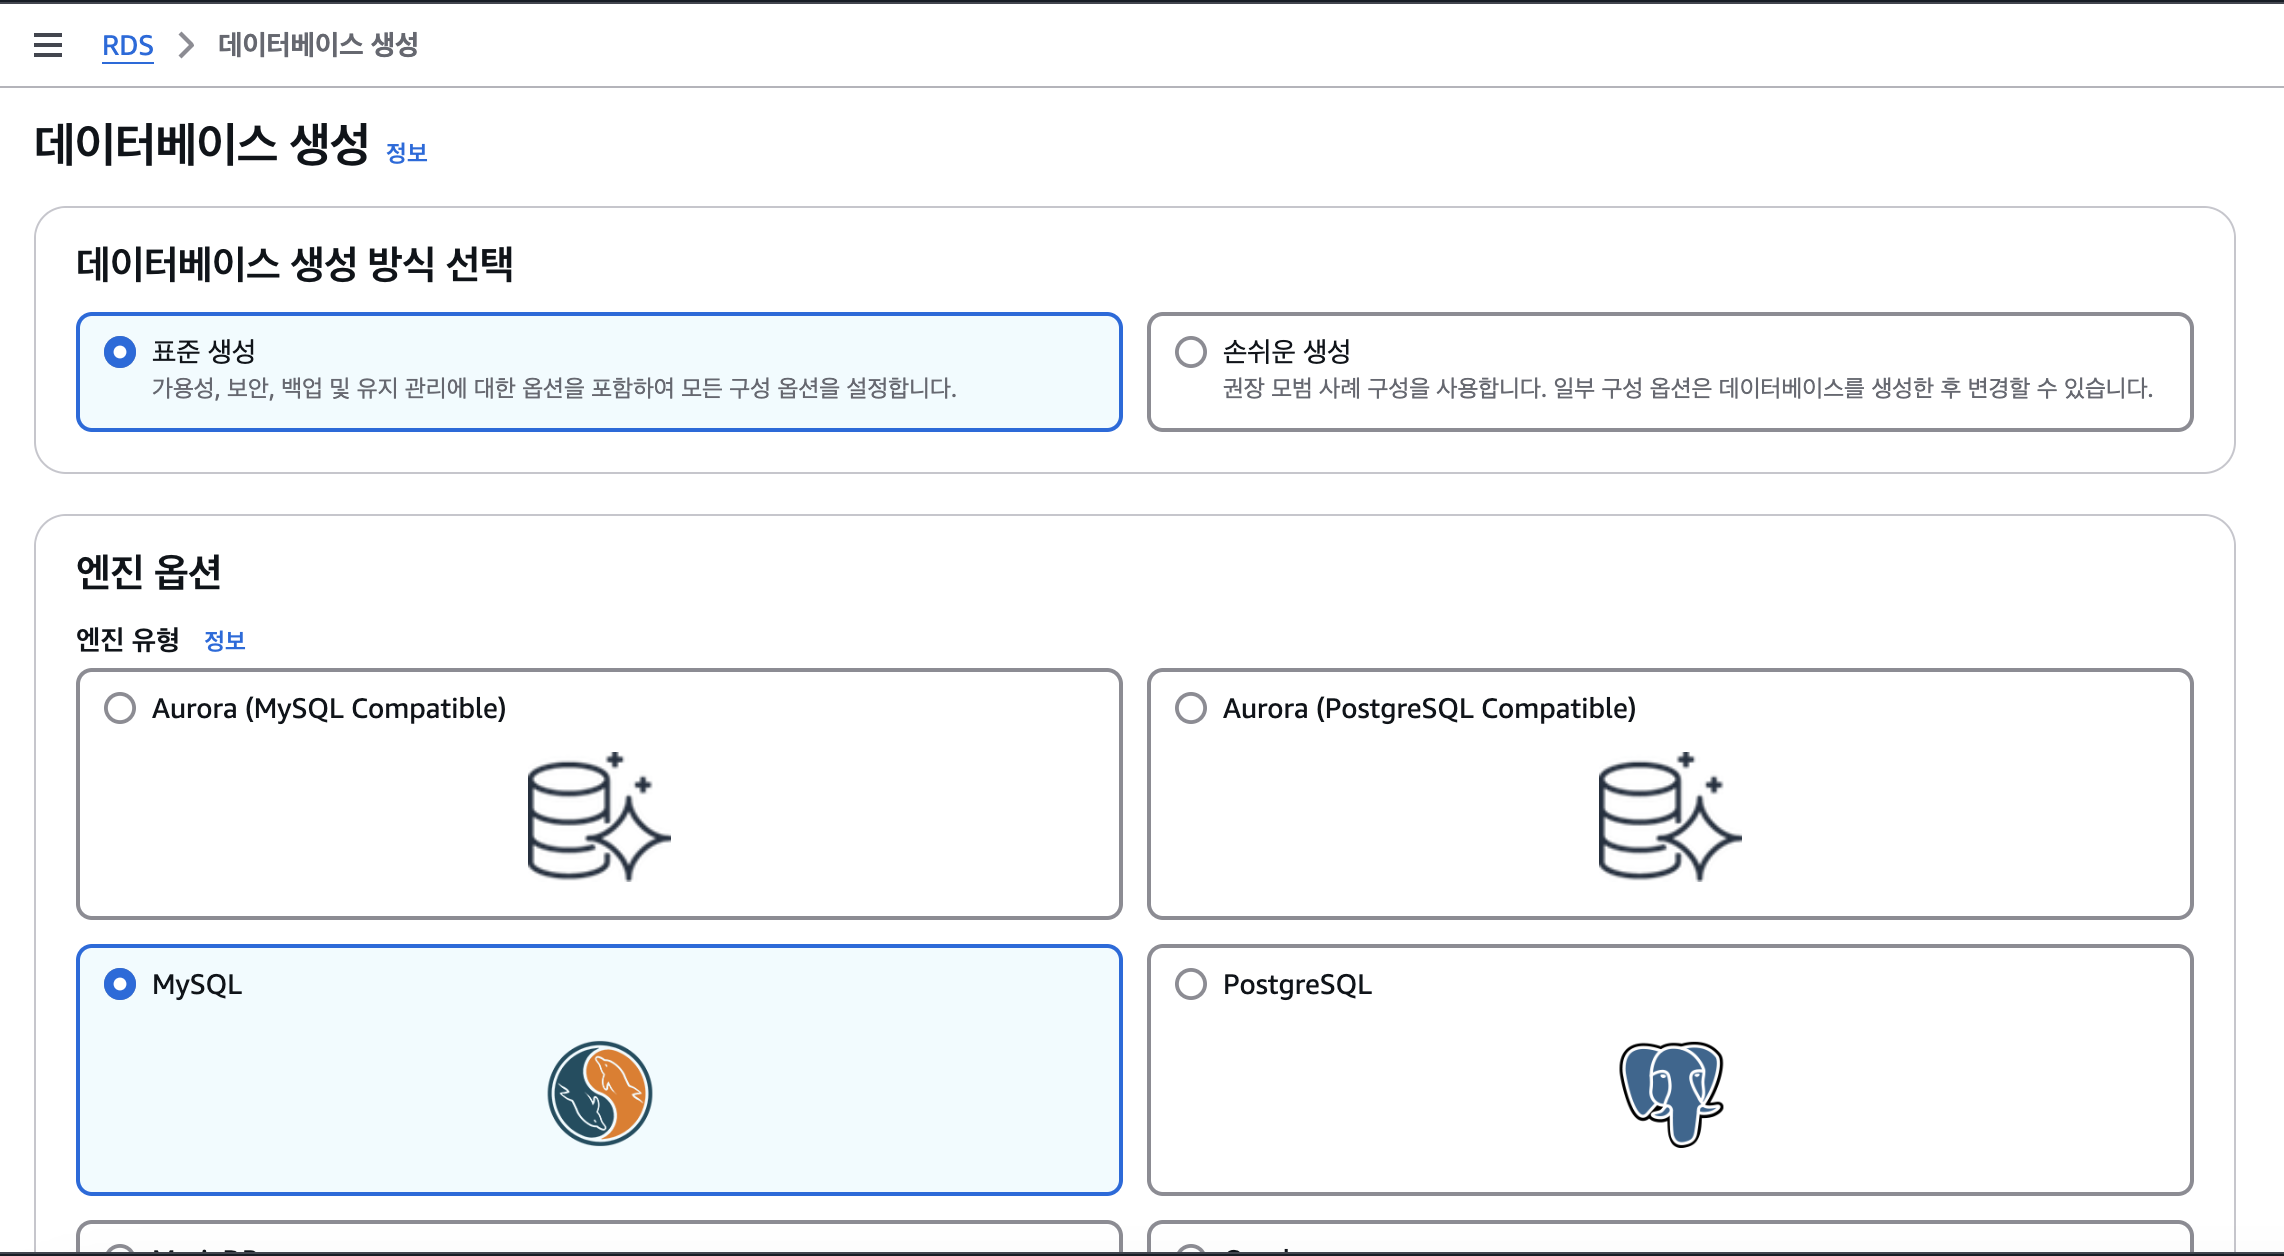
Task: Click 정보 link beside 엔진 유형
Action: [224, 641]
